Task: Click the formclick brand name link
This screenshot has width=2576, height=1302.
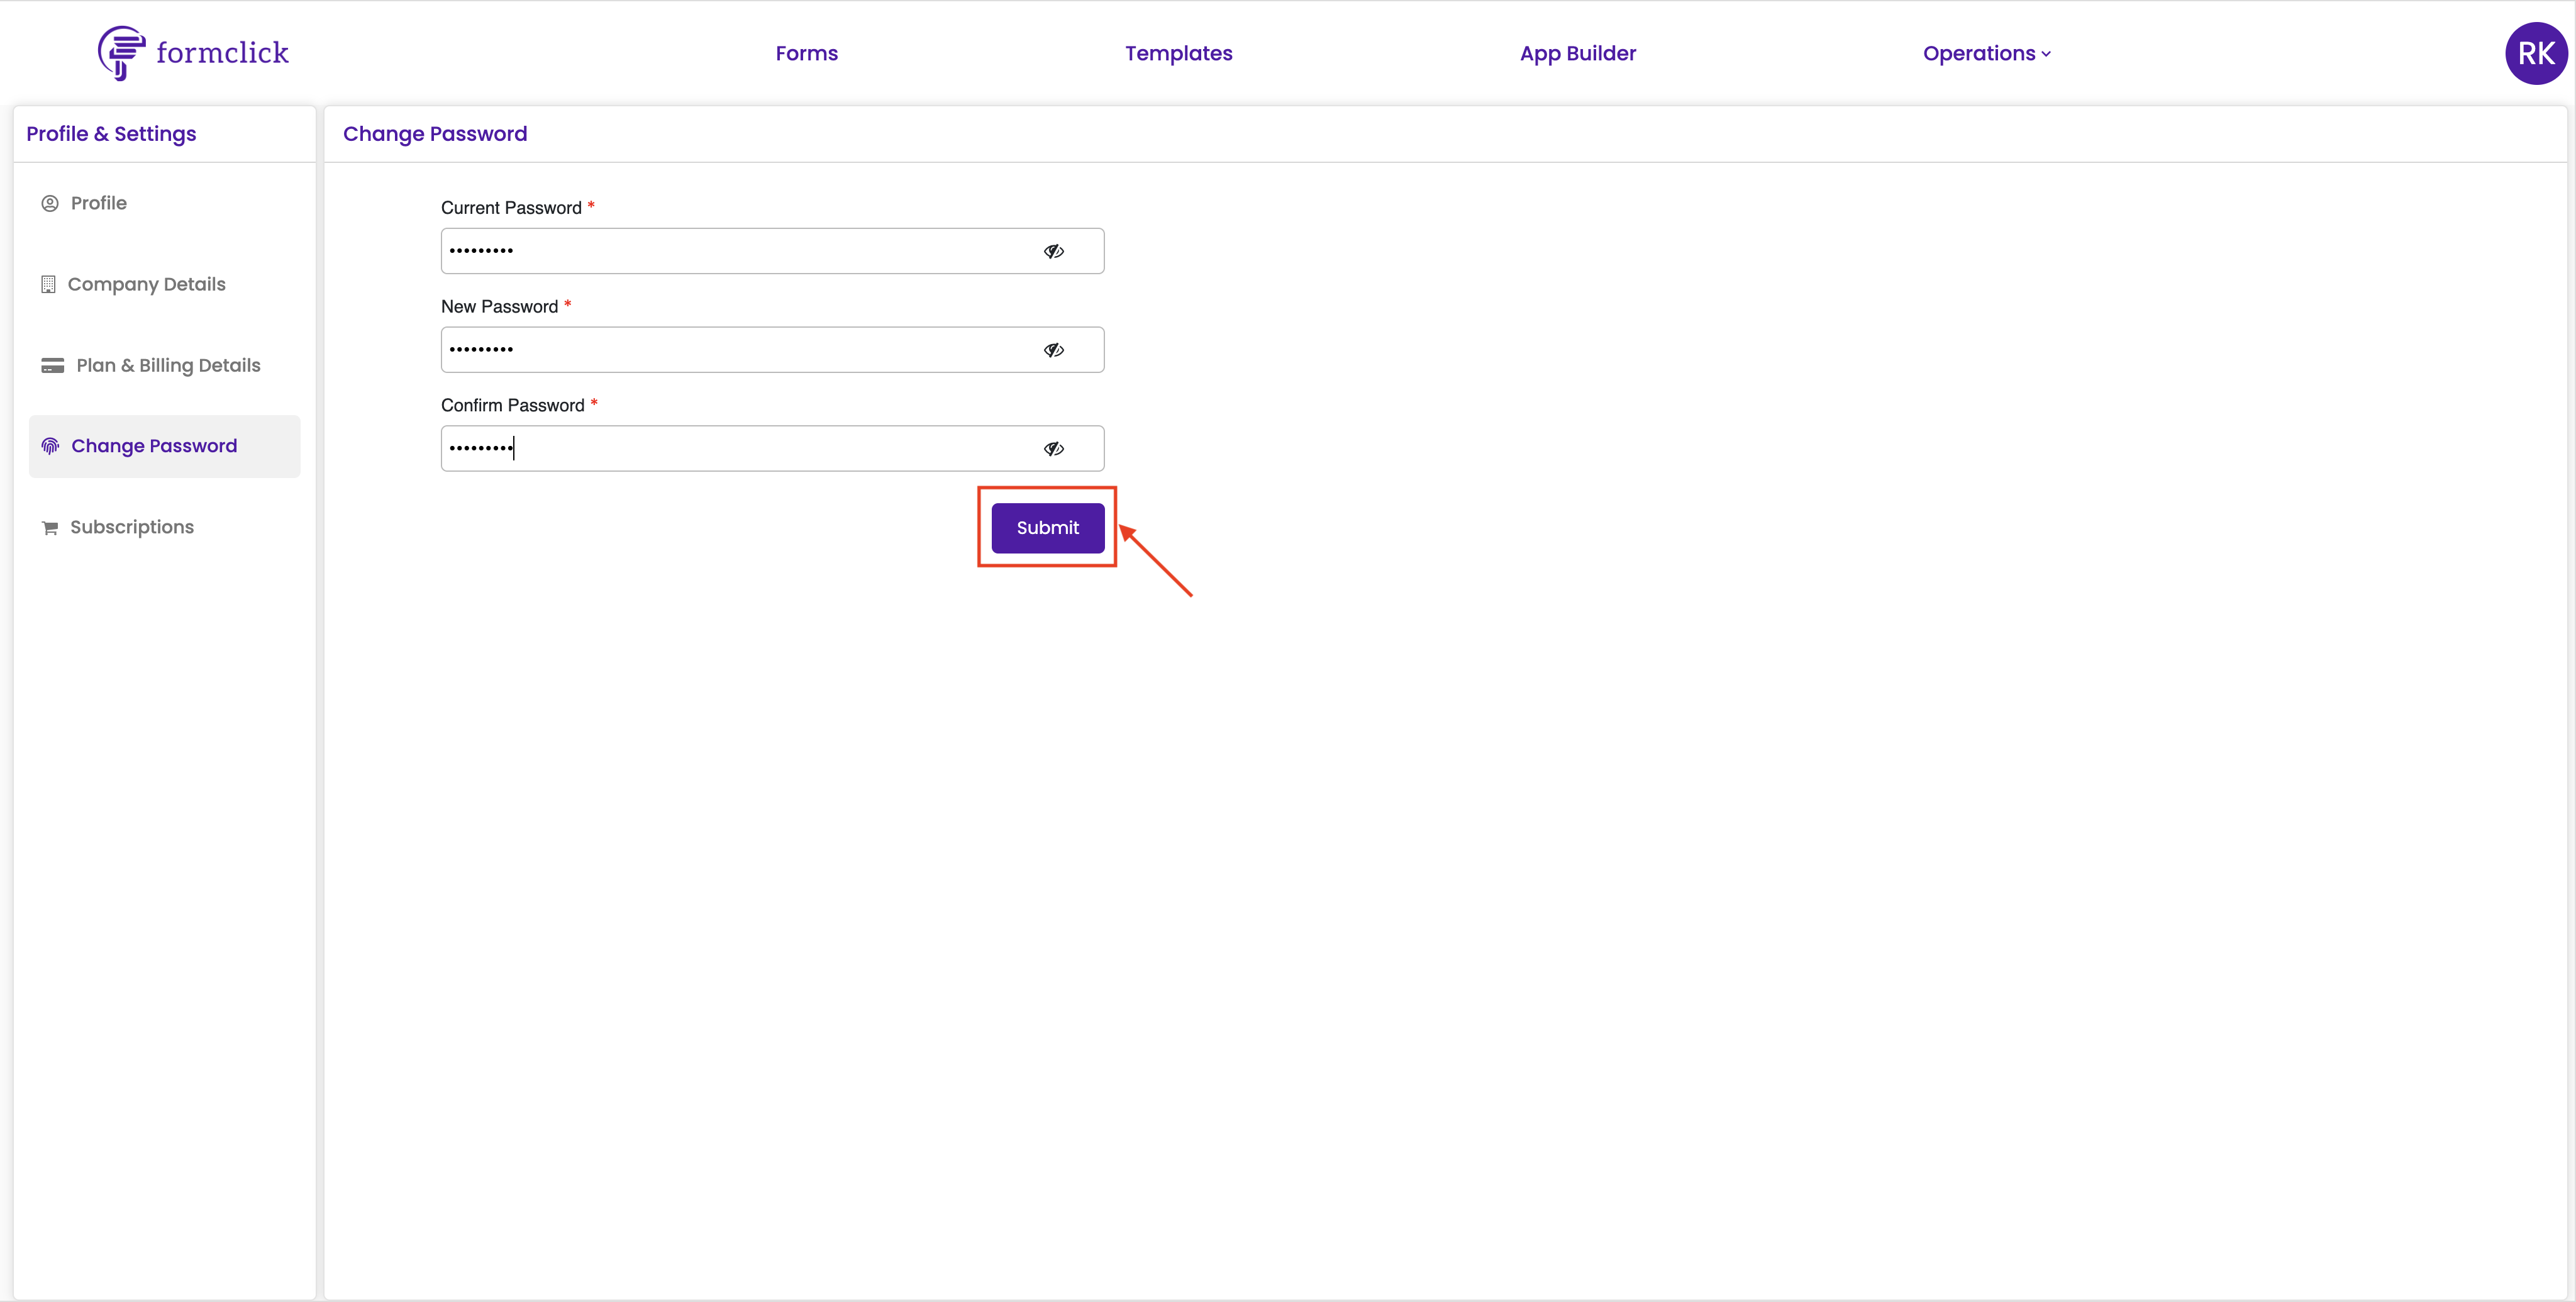Action: [x=222, y=52]
